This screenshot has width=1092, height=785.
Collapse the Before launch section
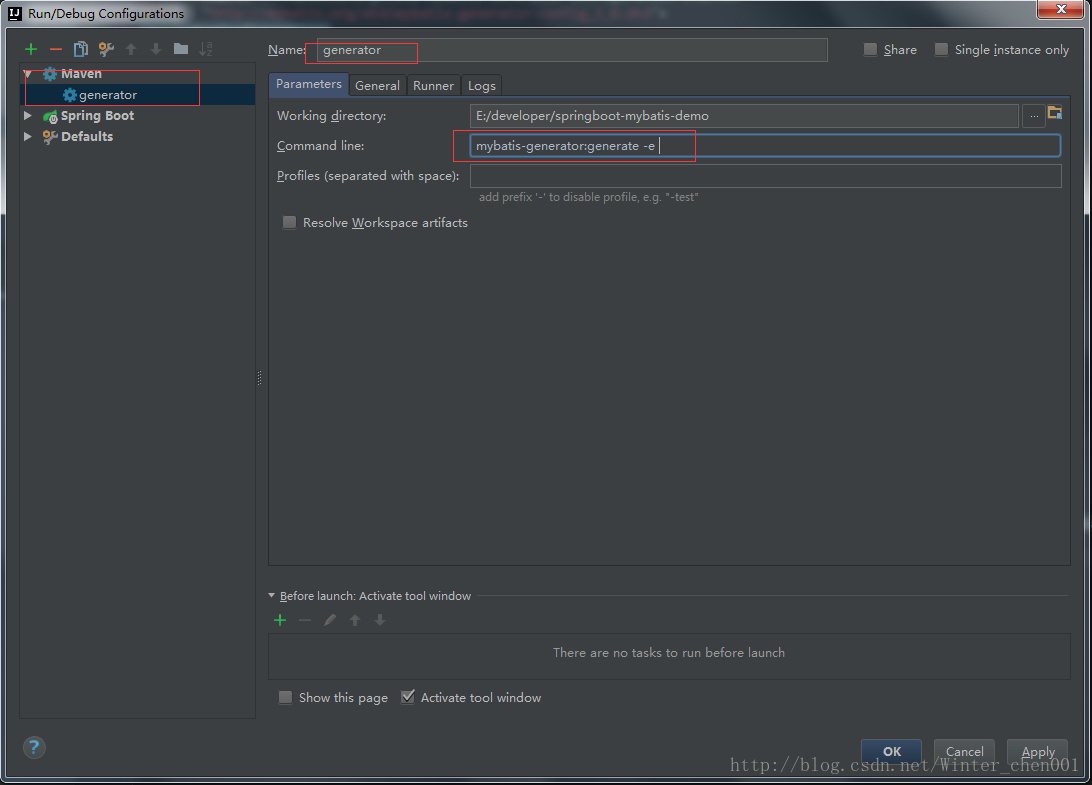coord(272,596)
